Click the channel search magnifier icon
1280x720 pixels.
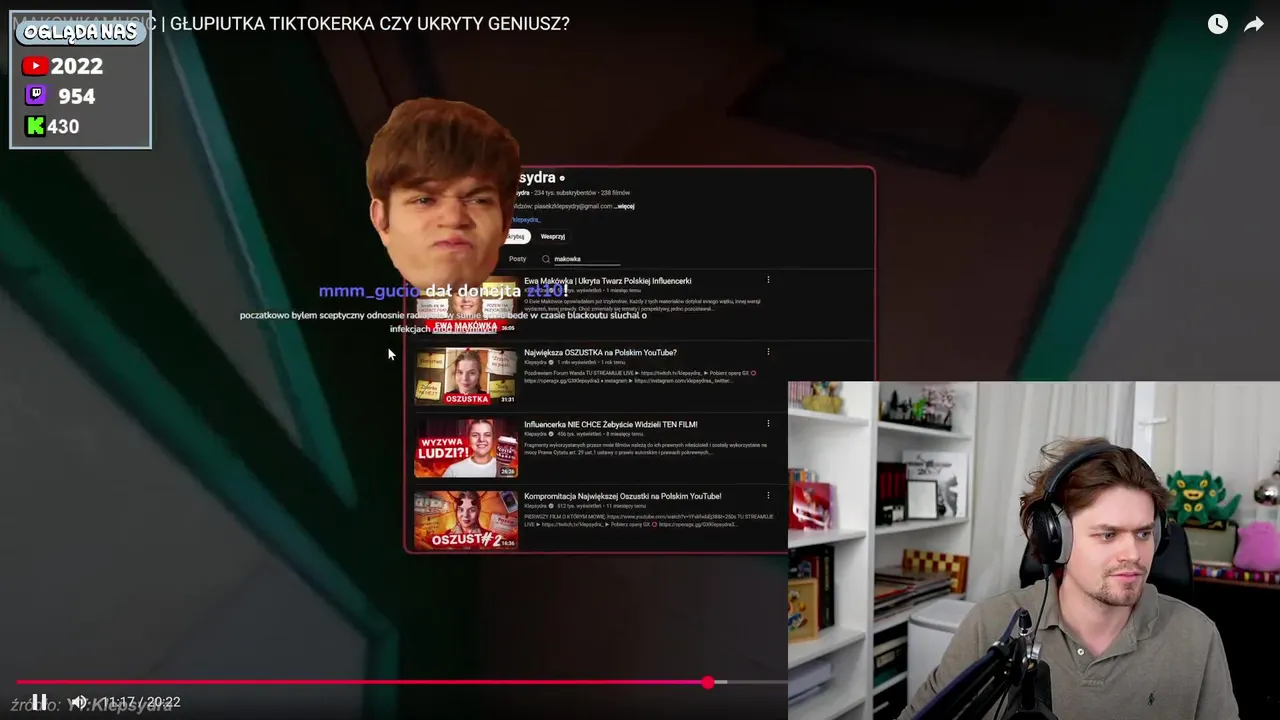(546, 259)
